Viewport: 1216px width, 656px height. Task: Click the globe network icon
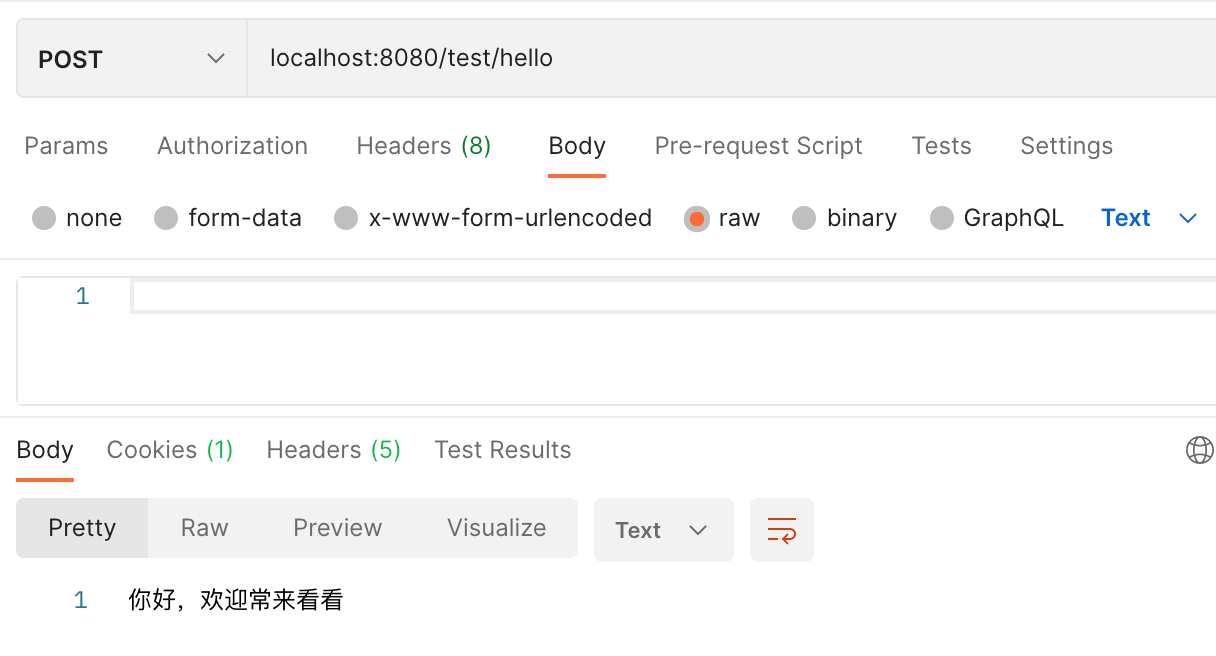(1199, 450)
